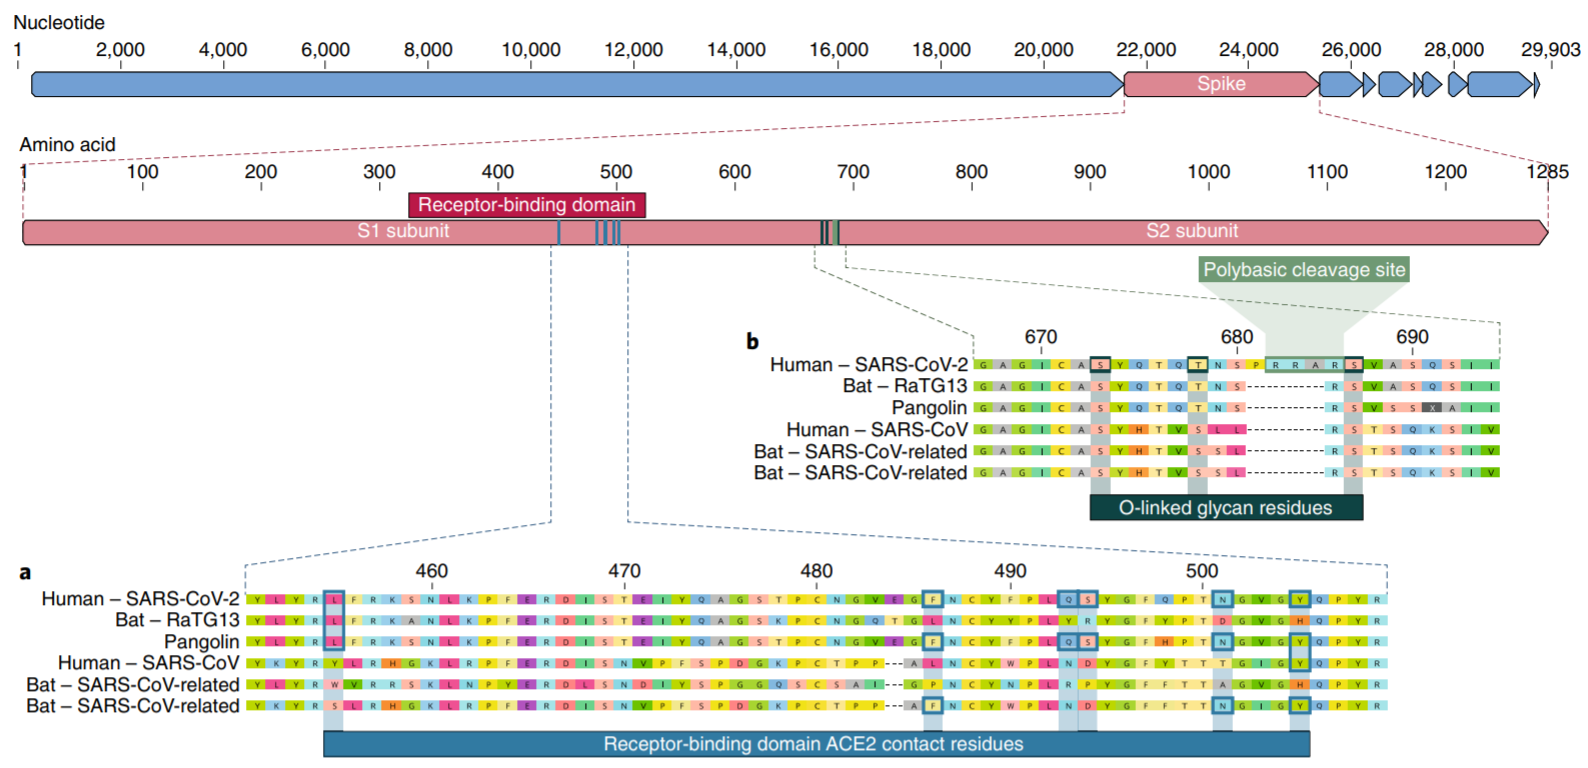Screen dimensions: 1588x768
Task: Click position 480 in panel a
Action: [816, 571]
